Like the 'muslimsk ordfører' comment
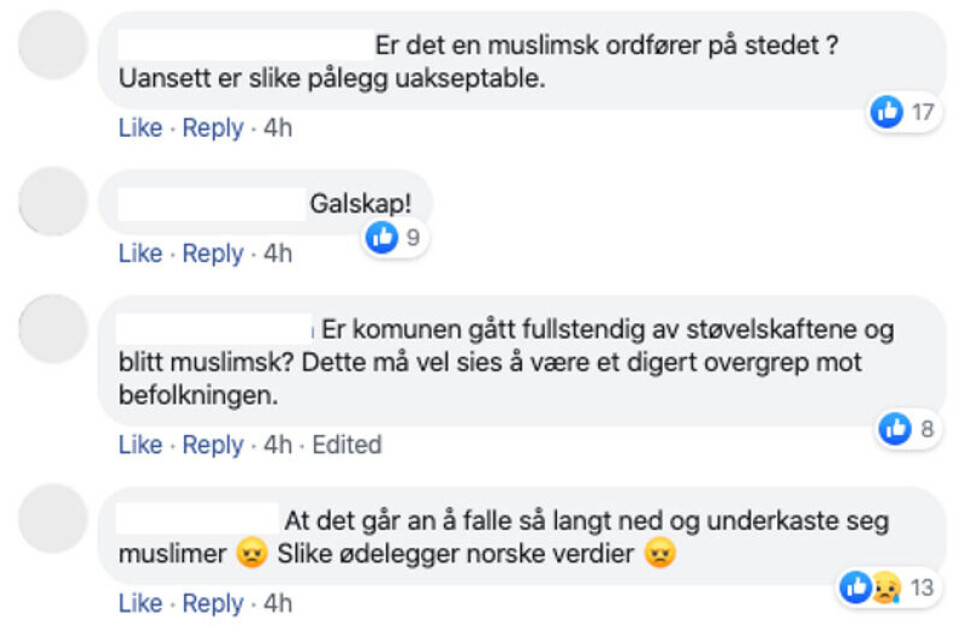Screen dimensions: 960x632 point(140,128)
